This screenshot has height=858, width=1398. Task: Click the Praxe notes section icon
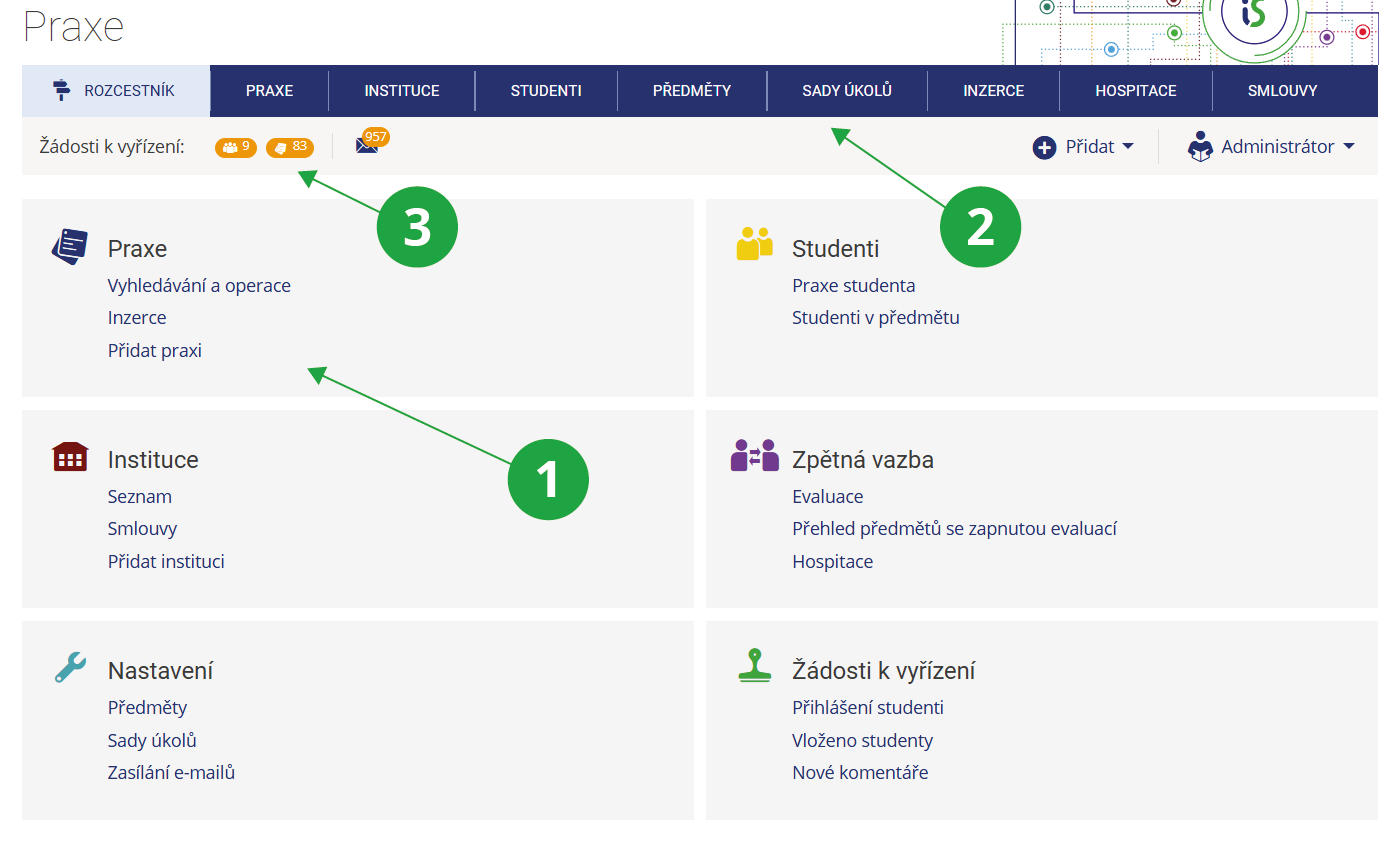pyautogui.click(x=69, y=246)
